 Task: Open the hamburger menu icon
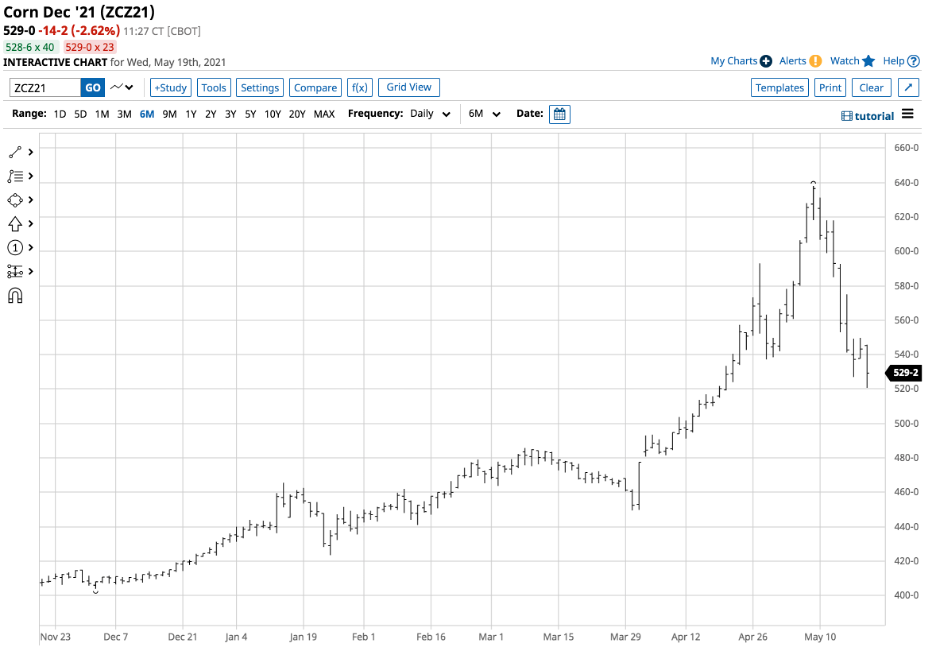907,113
